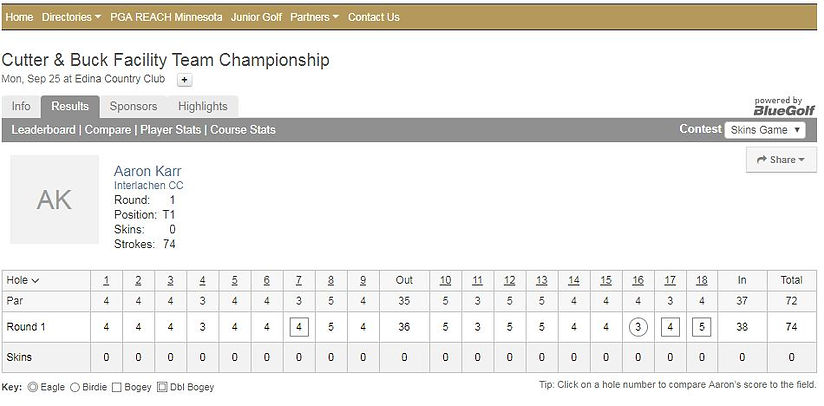Click the plus icon next to the event date
The width and height of the screenshot is (824, 406).
[184, 80]
